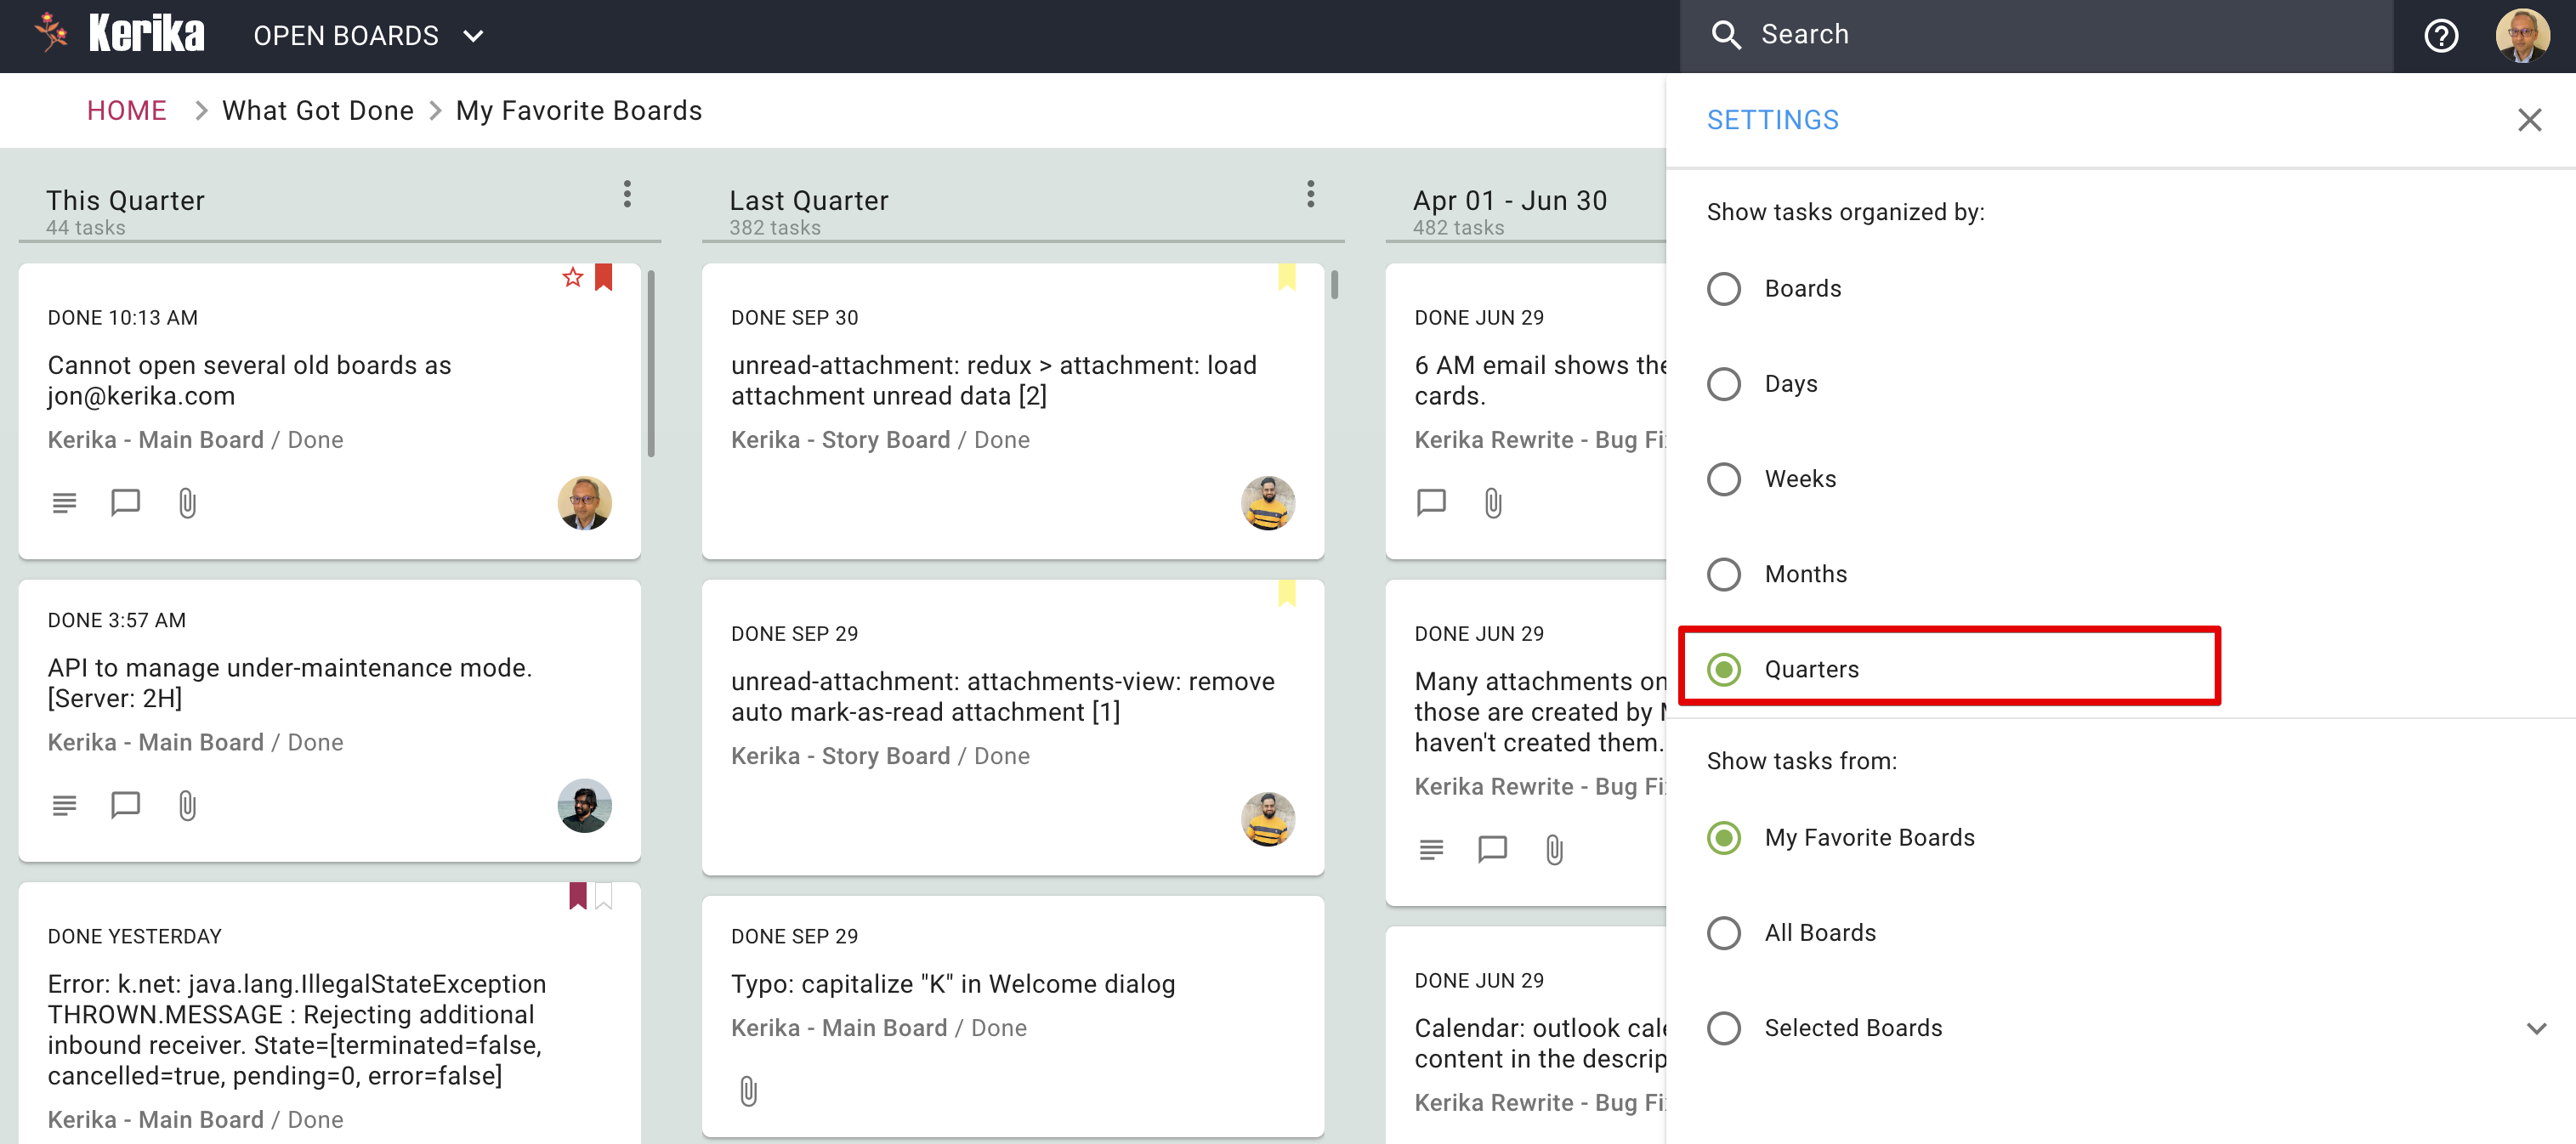Click the dark red tag on the IllegalStateException card
The image size is (2576, 1144).
click(x=577, y=896)
